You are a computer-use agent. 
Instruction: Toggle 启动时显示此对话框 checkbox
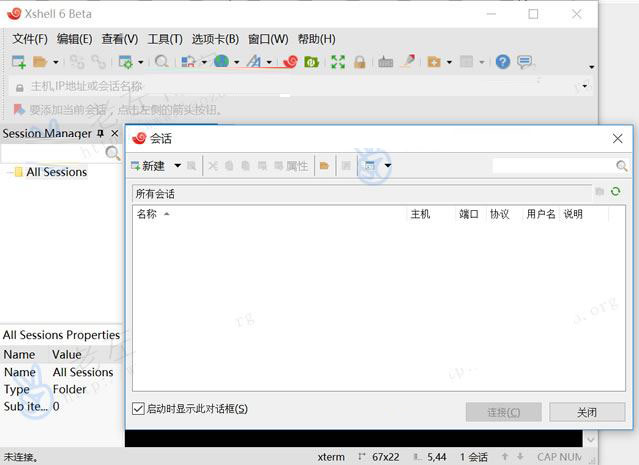pos(138,408)
